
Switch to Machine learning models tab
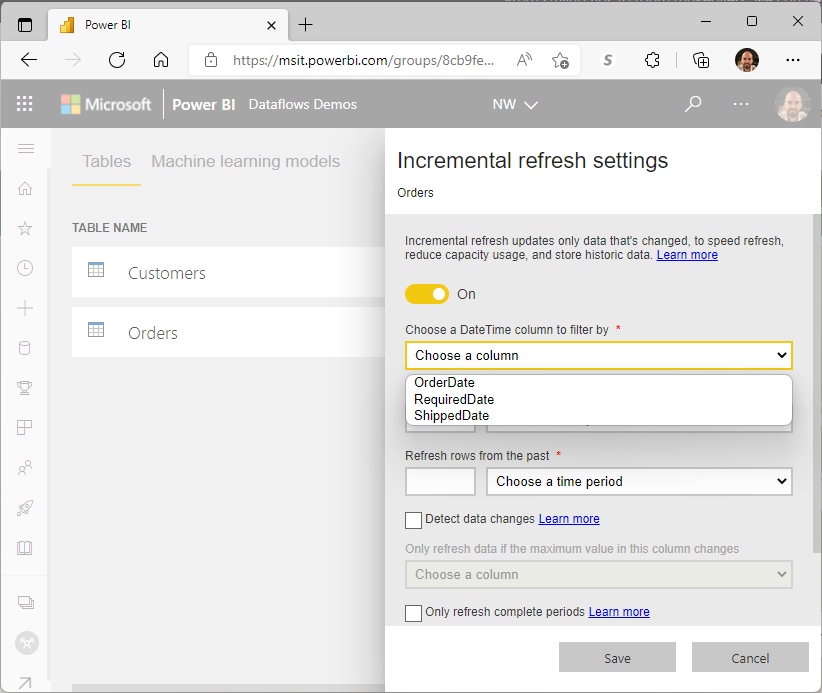click(245, 161)
